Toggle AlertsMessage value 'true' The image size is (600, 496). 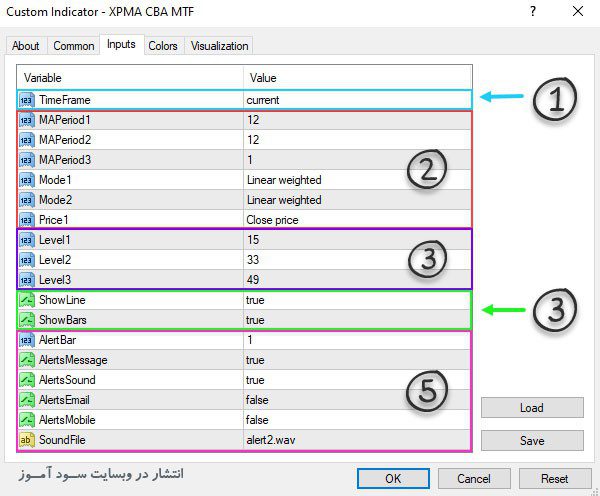tap(357, 360)
